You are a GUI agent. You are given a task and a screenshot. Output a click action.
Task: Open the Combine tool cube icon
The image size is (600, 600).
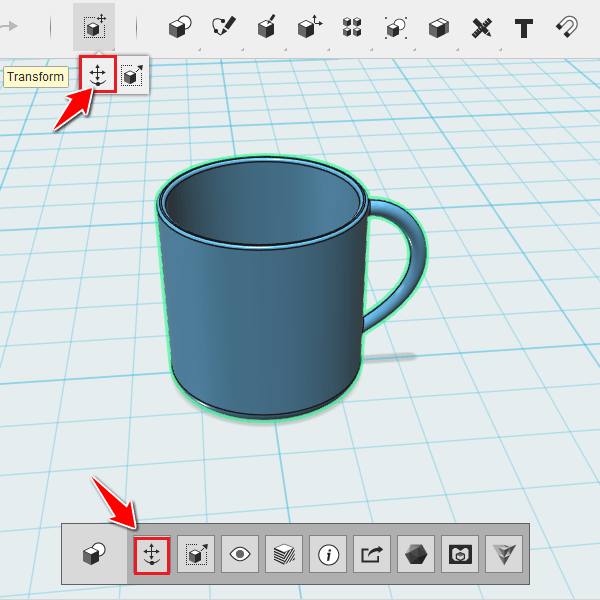[439, 28]
